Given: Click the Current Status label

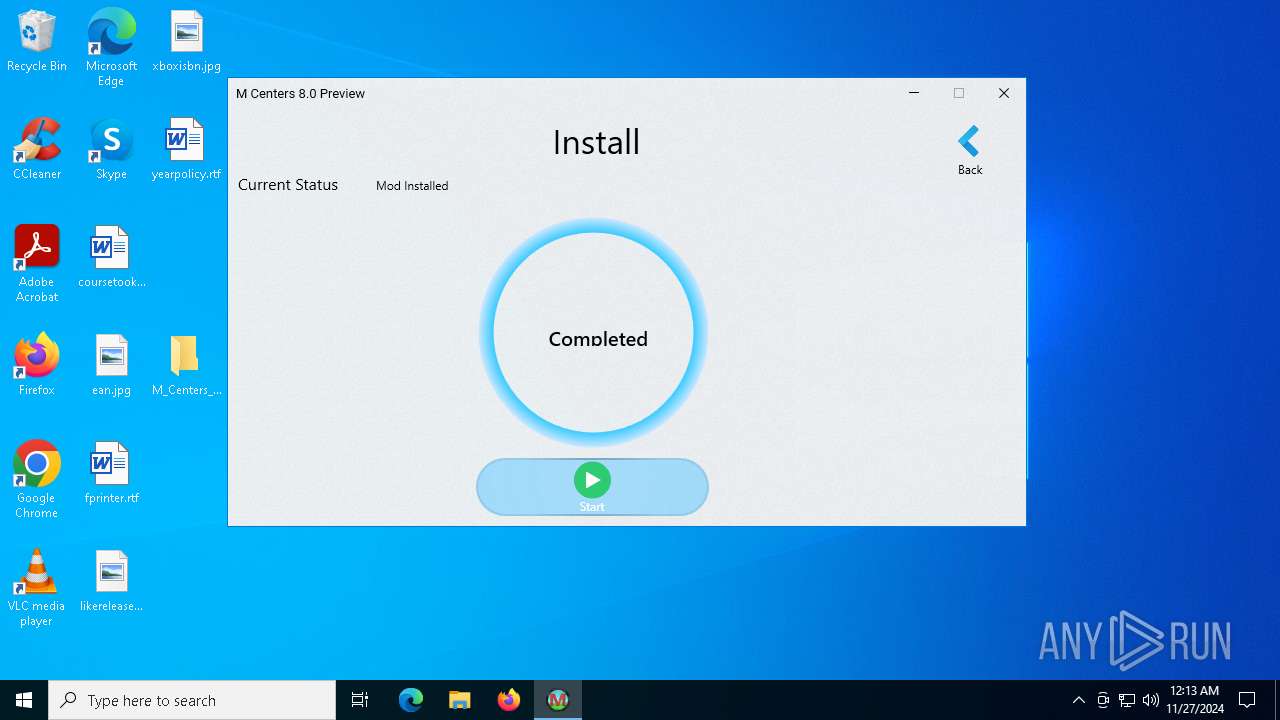Looking at the screenshot, I should pyautogui.click(x=288, y=185).
